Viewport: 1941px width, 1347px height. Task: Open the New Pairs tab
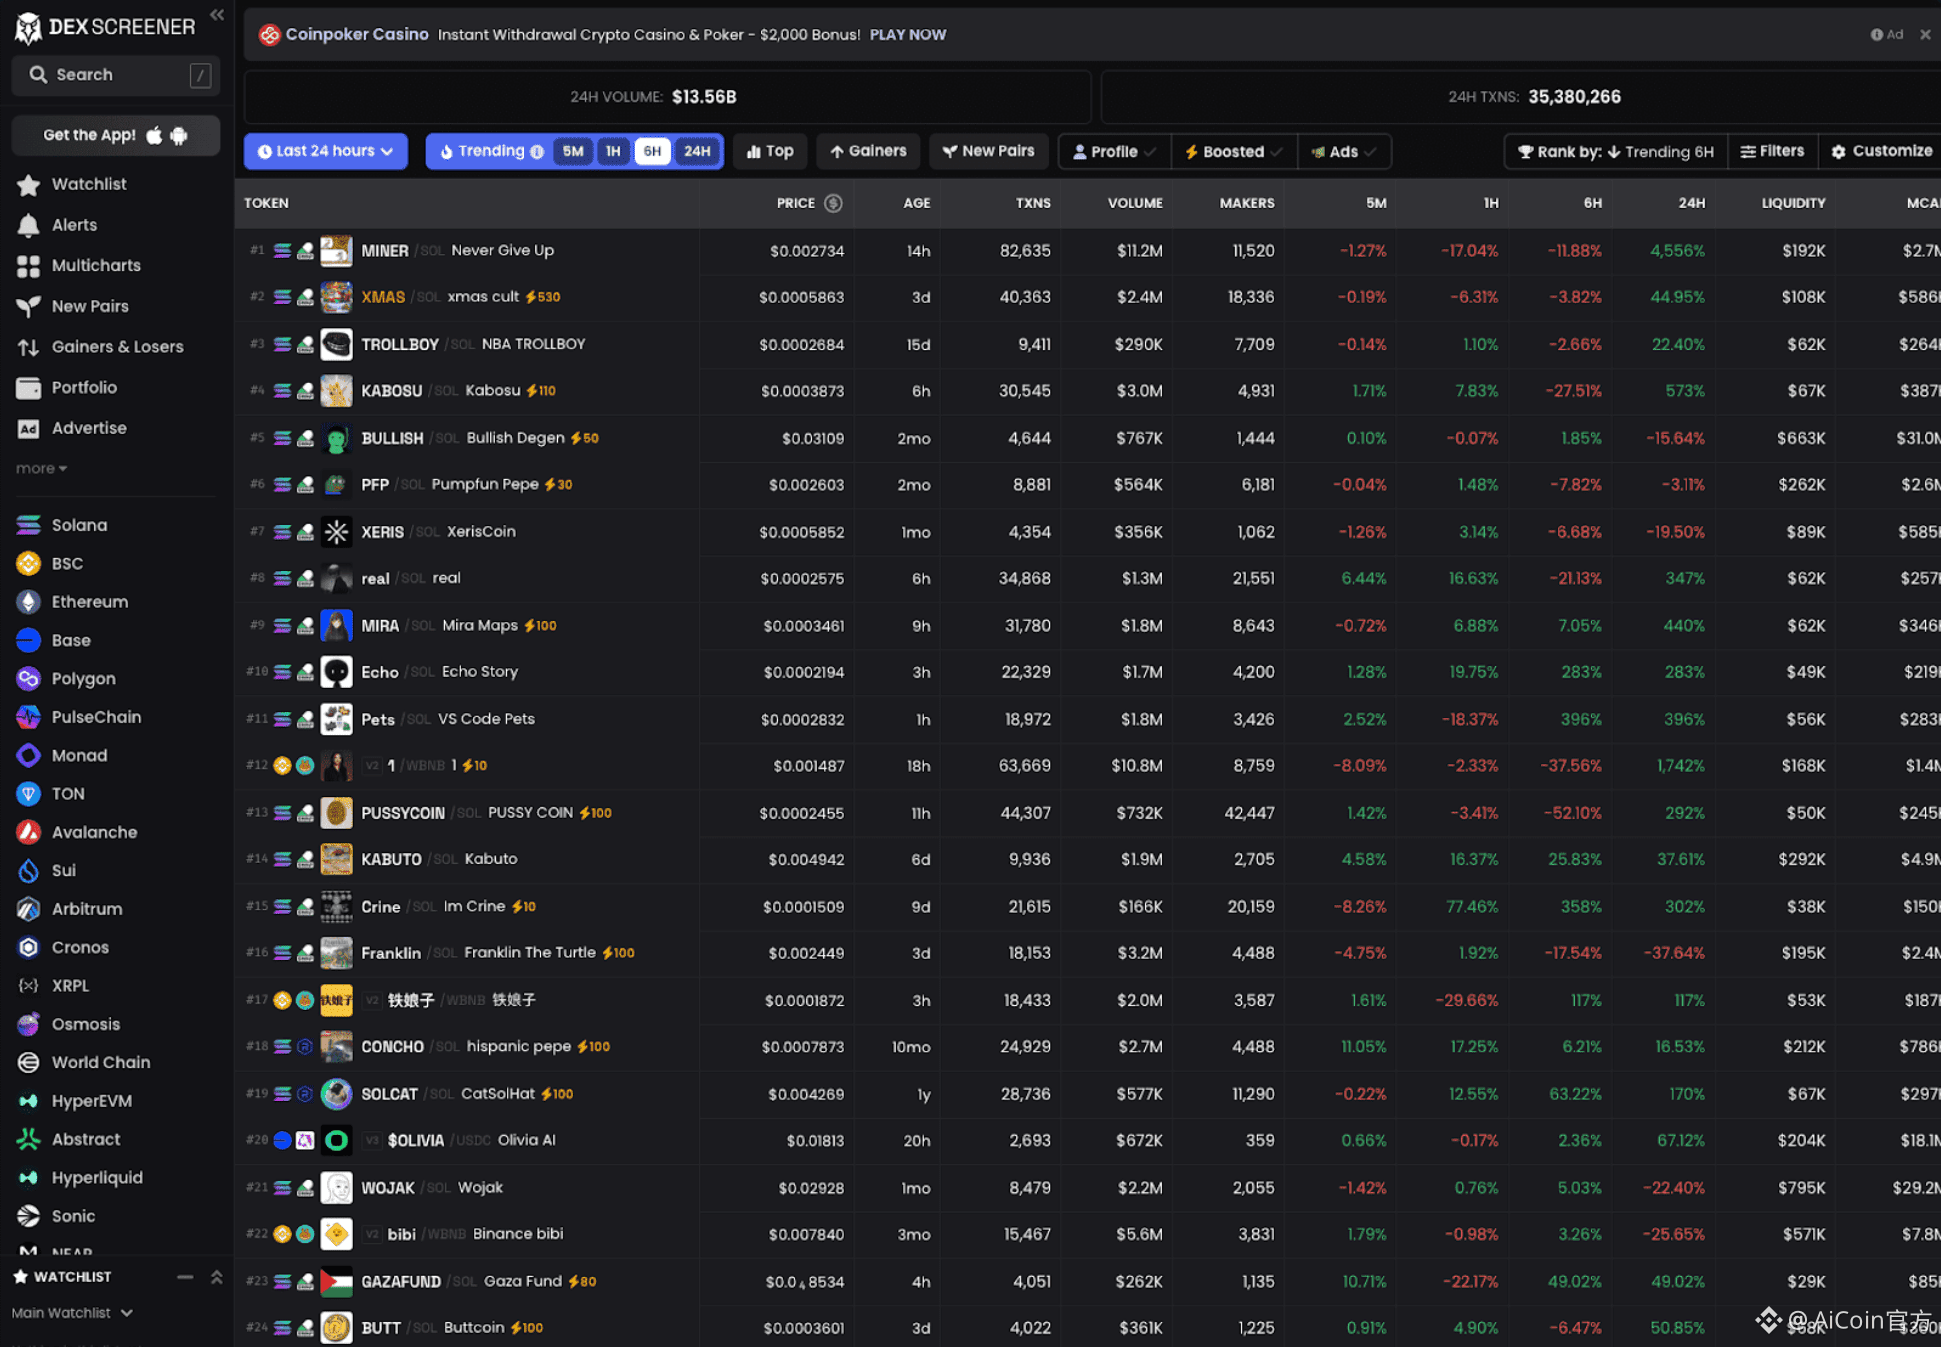(x=988, y=152)
